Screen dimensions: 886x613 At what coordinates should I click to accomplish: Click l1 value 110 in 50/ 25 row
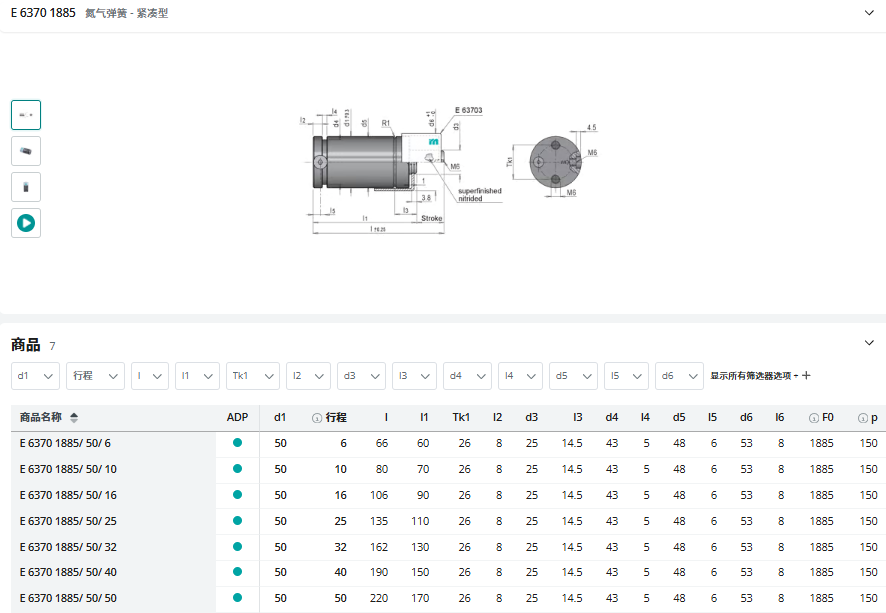click(420, 521)
